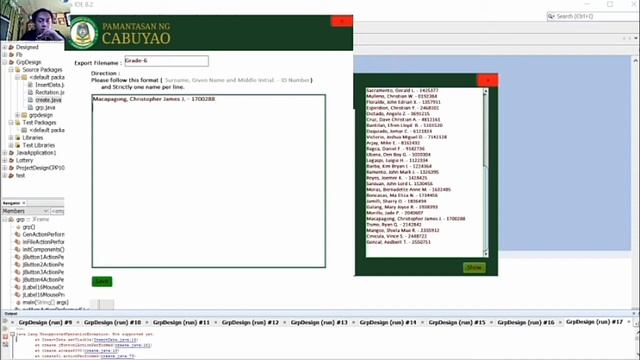Expand the Designed project node

click(x=4, y=47)
